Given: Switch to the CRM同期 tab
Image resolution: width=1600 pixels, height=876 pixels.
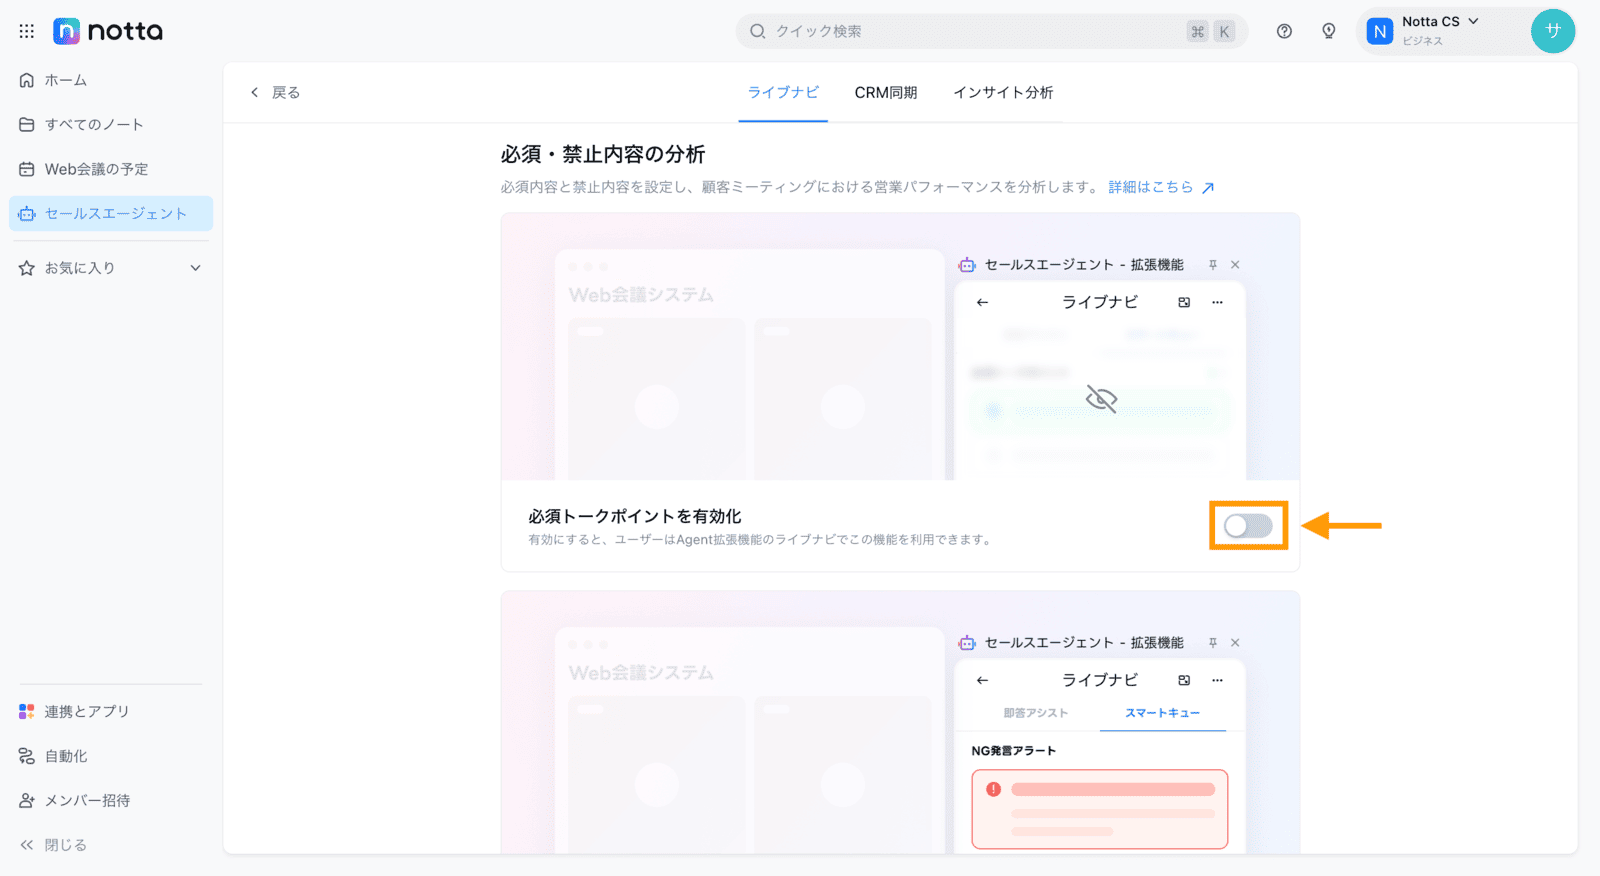Looking at the screenshot, I should (x=885, y=92).
